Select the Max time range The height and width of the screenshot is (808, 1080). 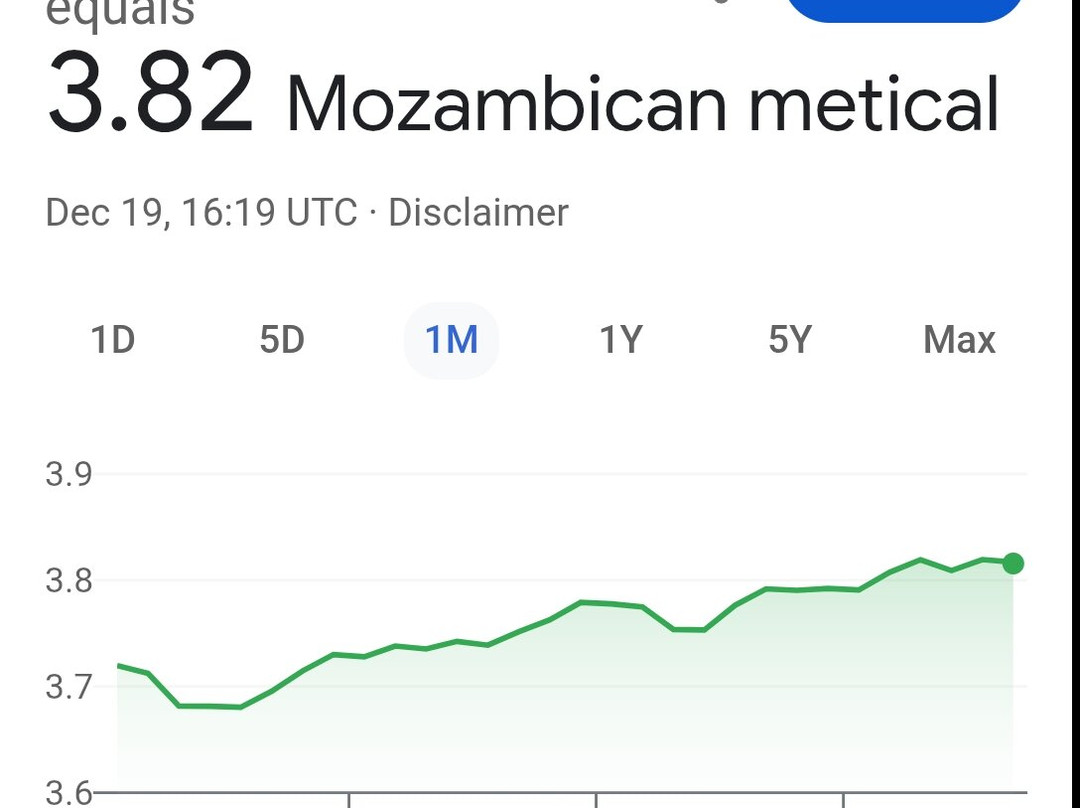pyautogui.click(x=959, y=341)
